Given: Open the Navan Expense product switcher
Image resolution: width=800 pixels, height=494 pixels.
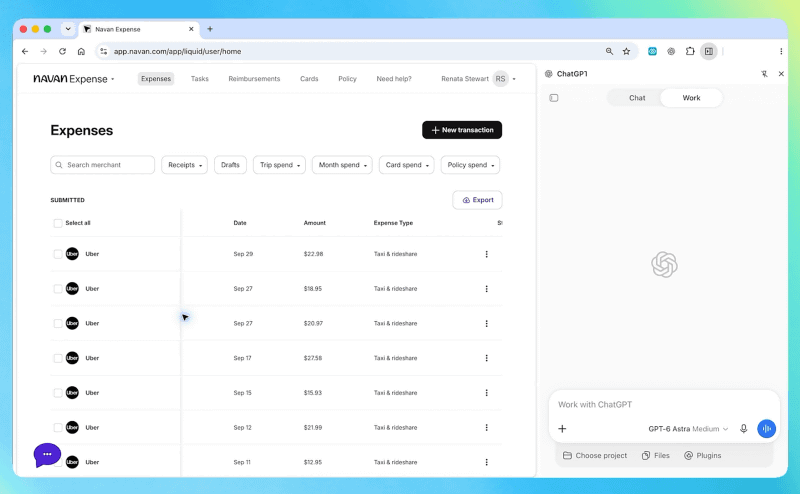Looking at the screenshot, I should click(x=74, y=79).
